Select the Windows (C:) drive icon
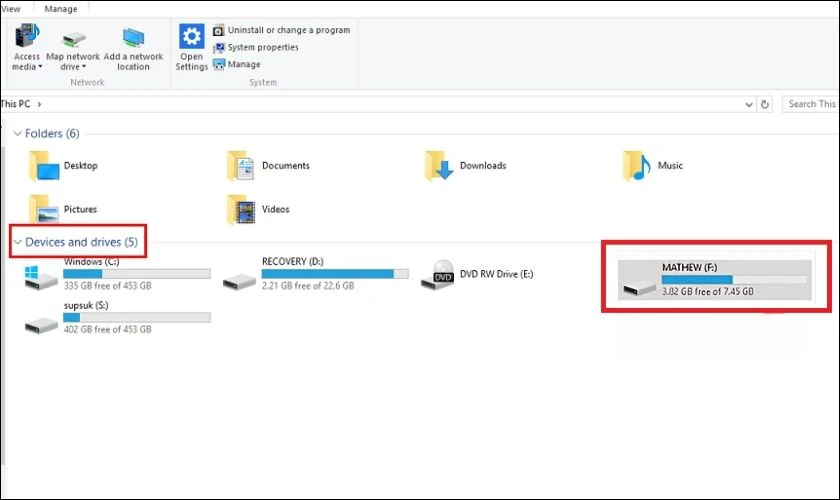The image size is (840, 500). (x=41, y=277)
